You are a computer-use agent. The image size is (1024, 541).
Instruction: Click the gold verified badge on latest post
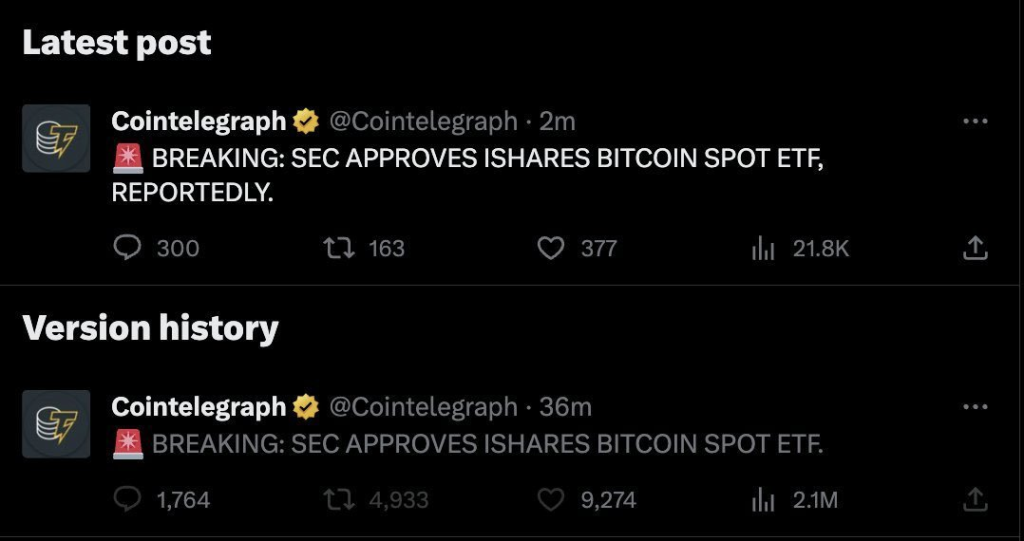tap(305, 122)
